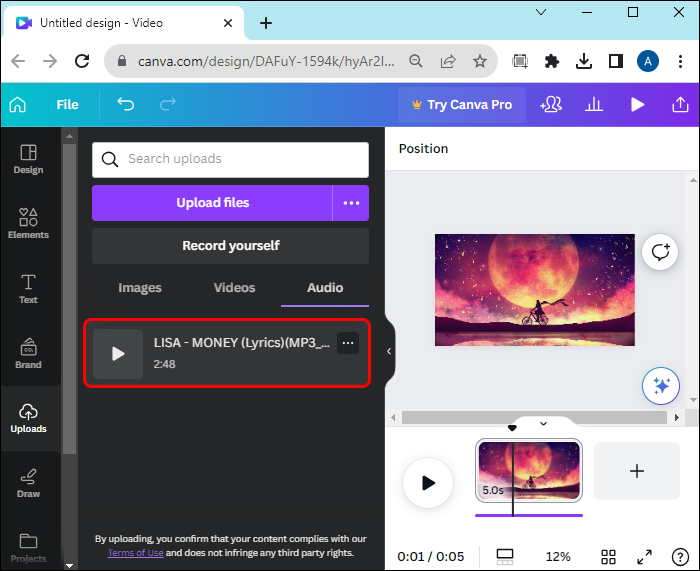Open the Projects sidebar panel

[x=29, y=548]
